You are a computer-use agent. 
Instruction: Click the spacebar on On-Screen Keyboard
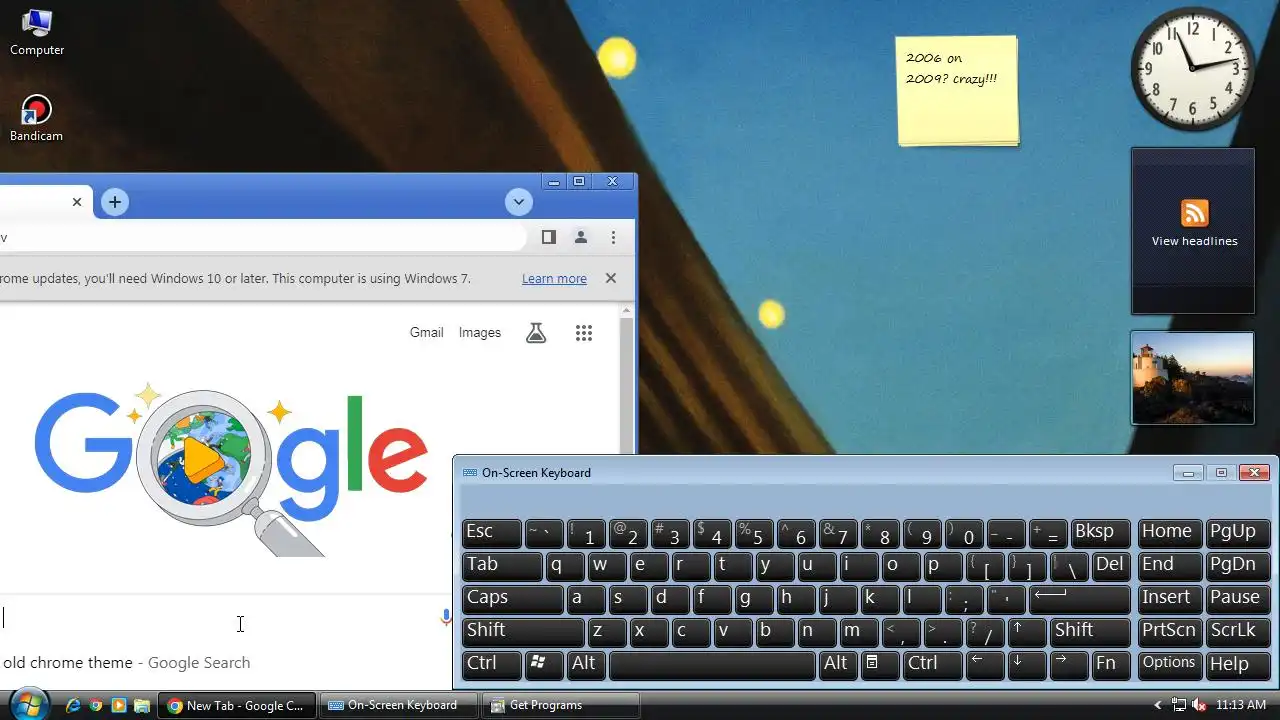(x=712, y=665)
